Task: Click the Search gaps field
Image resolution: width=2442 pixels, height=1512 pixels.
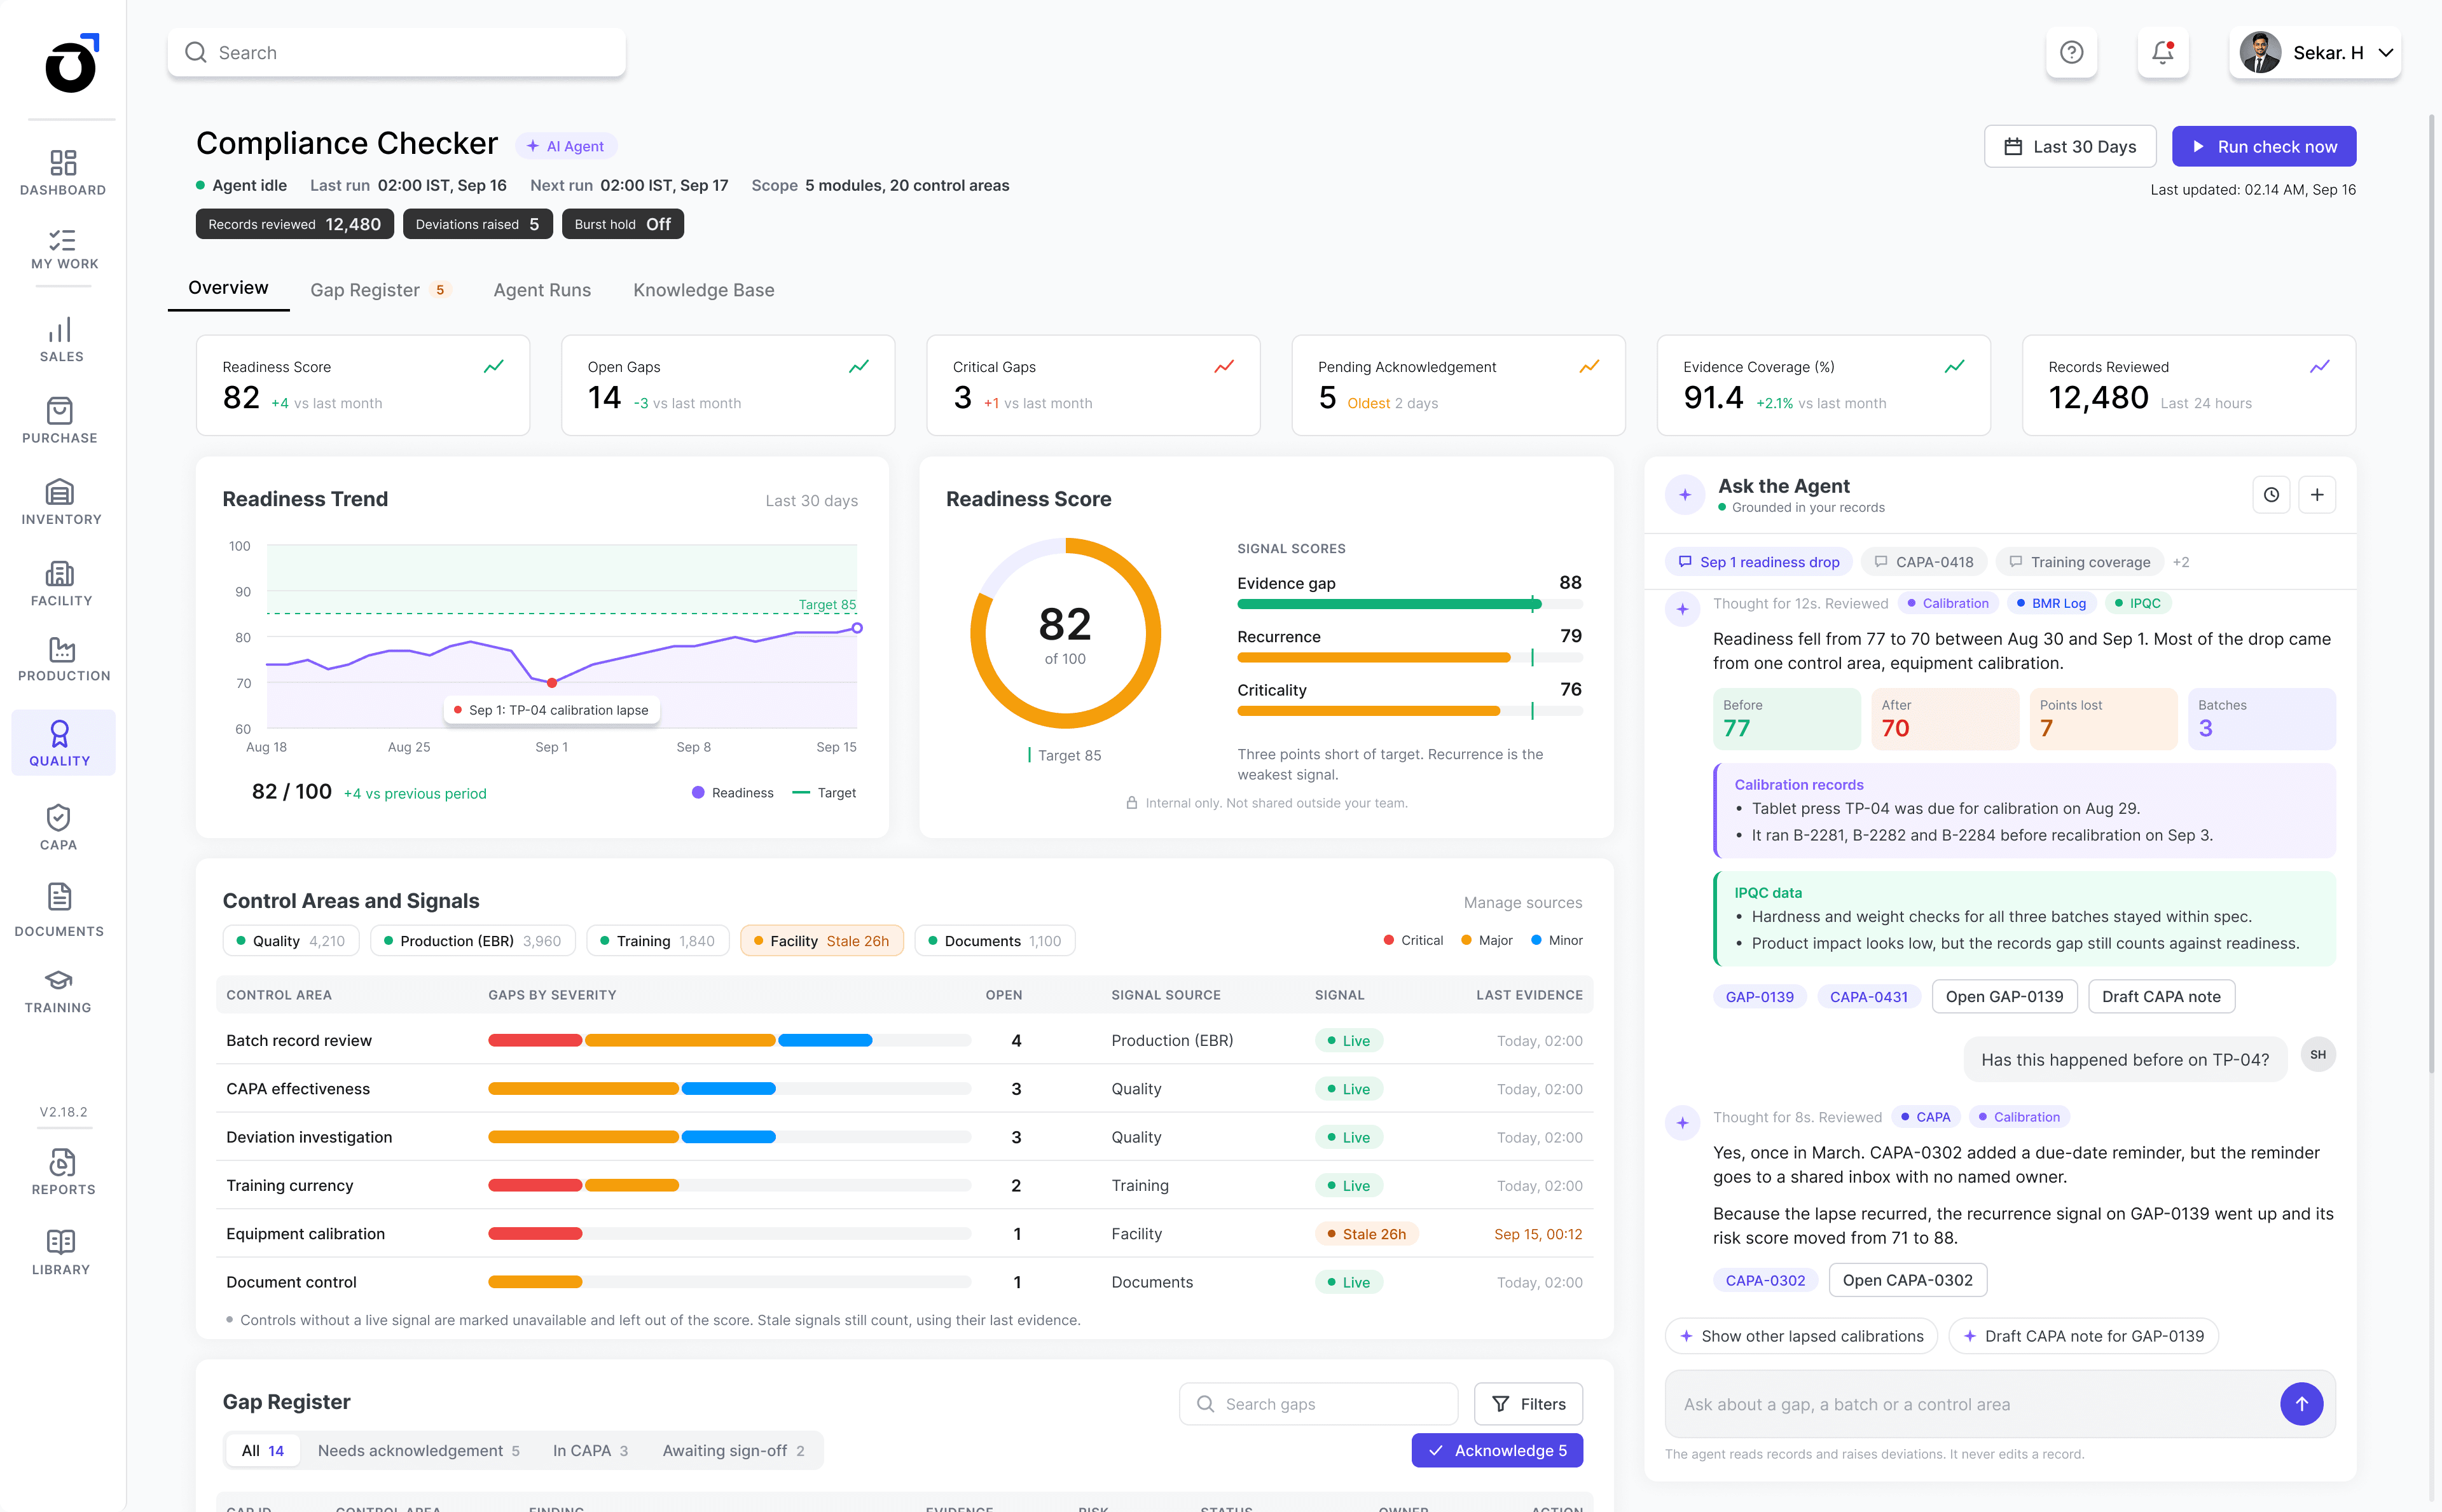Action: point(1318,1403)
